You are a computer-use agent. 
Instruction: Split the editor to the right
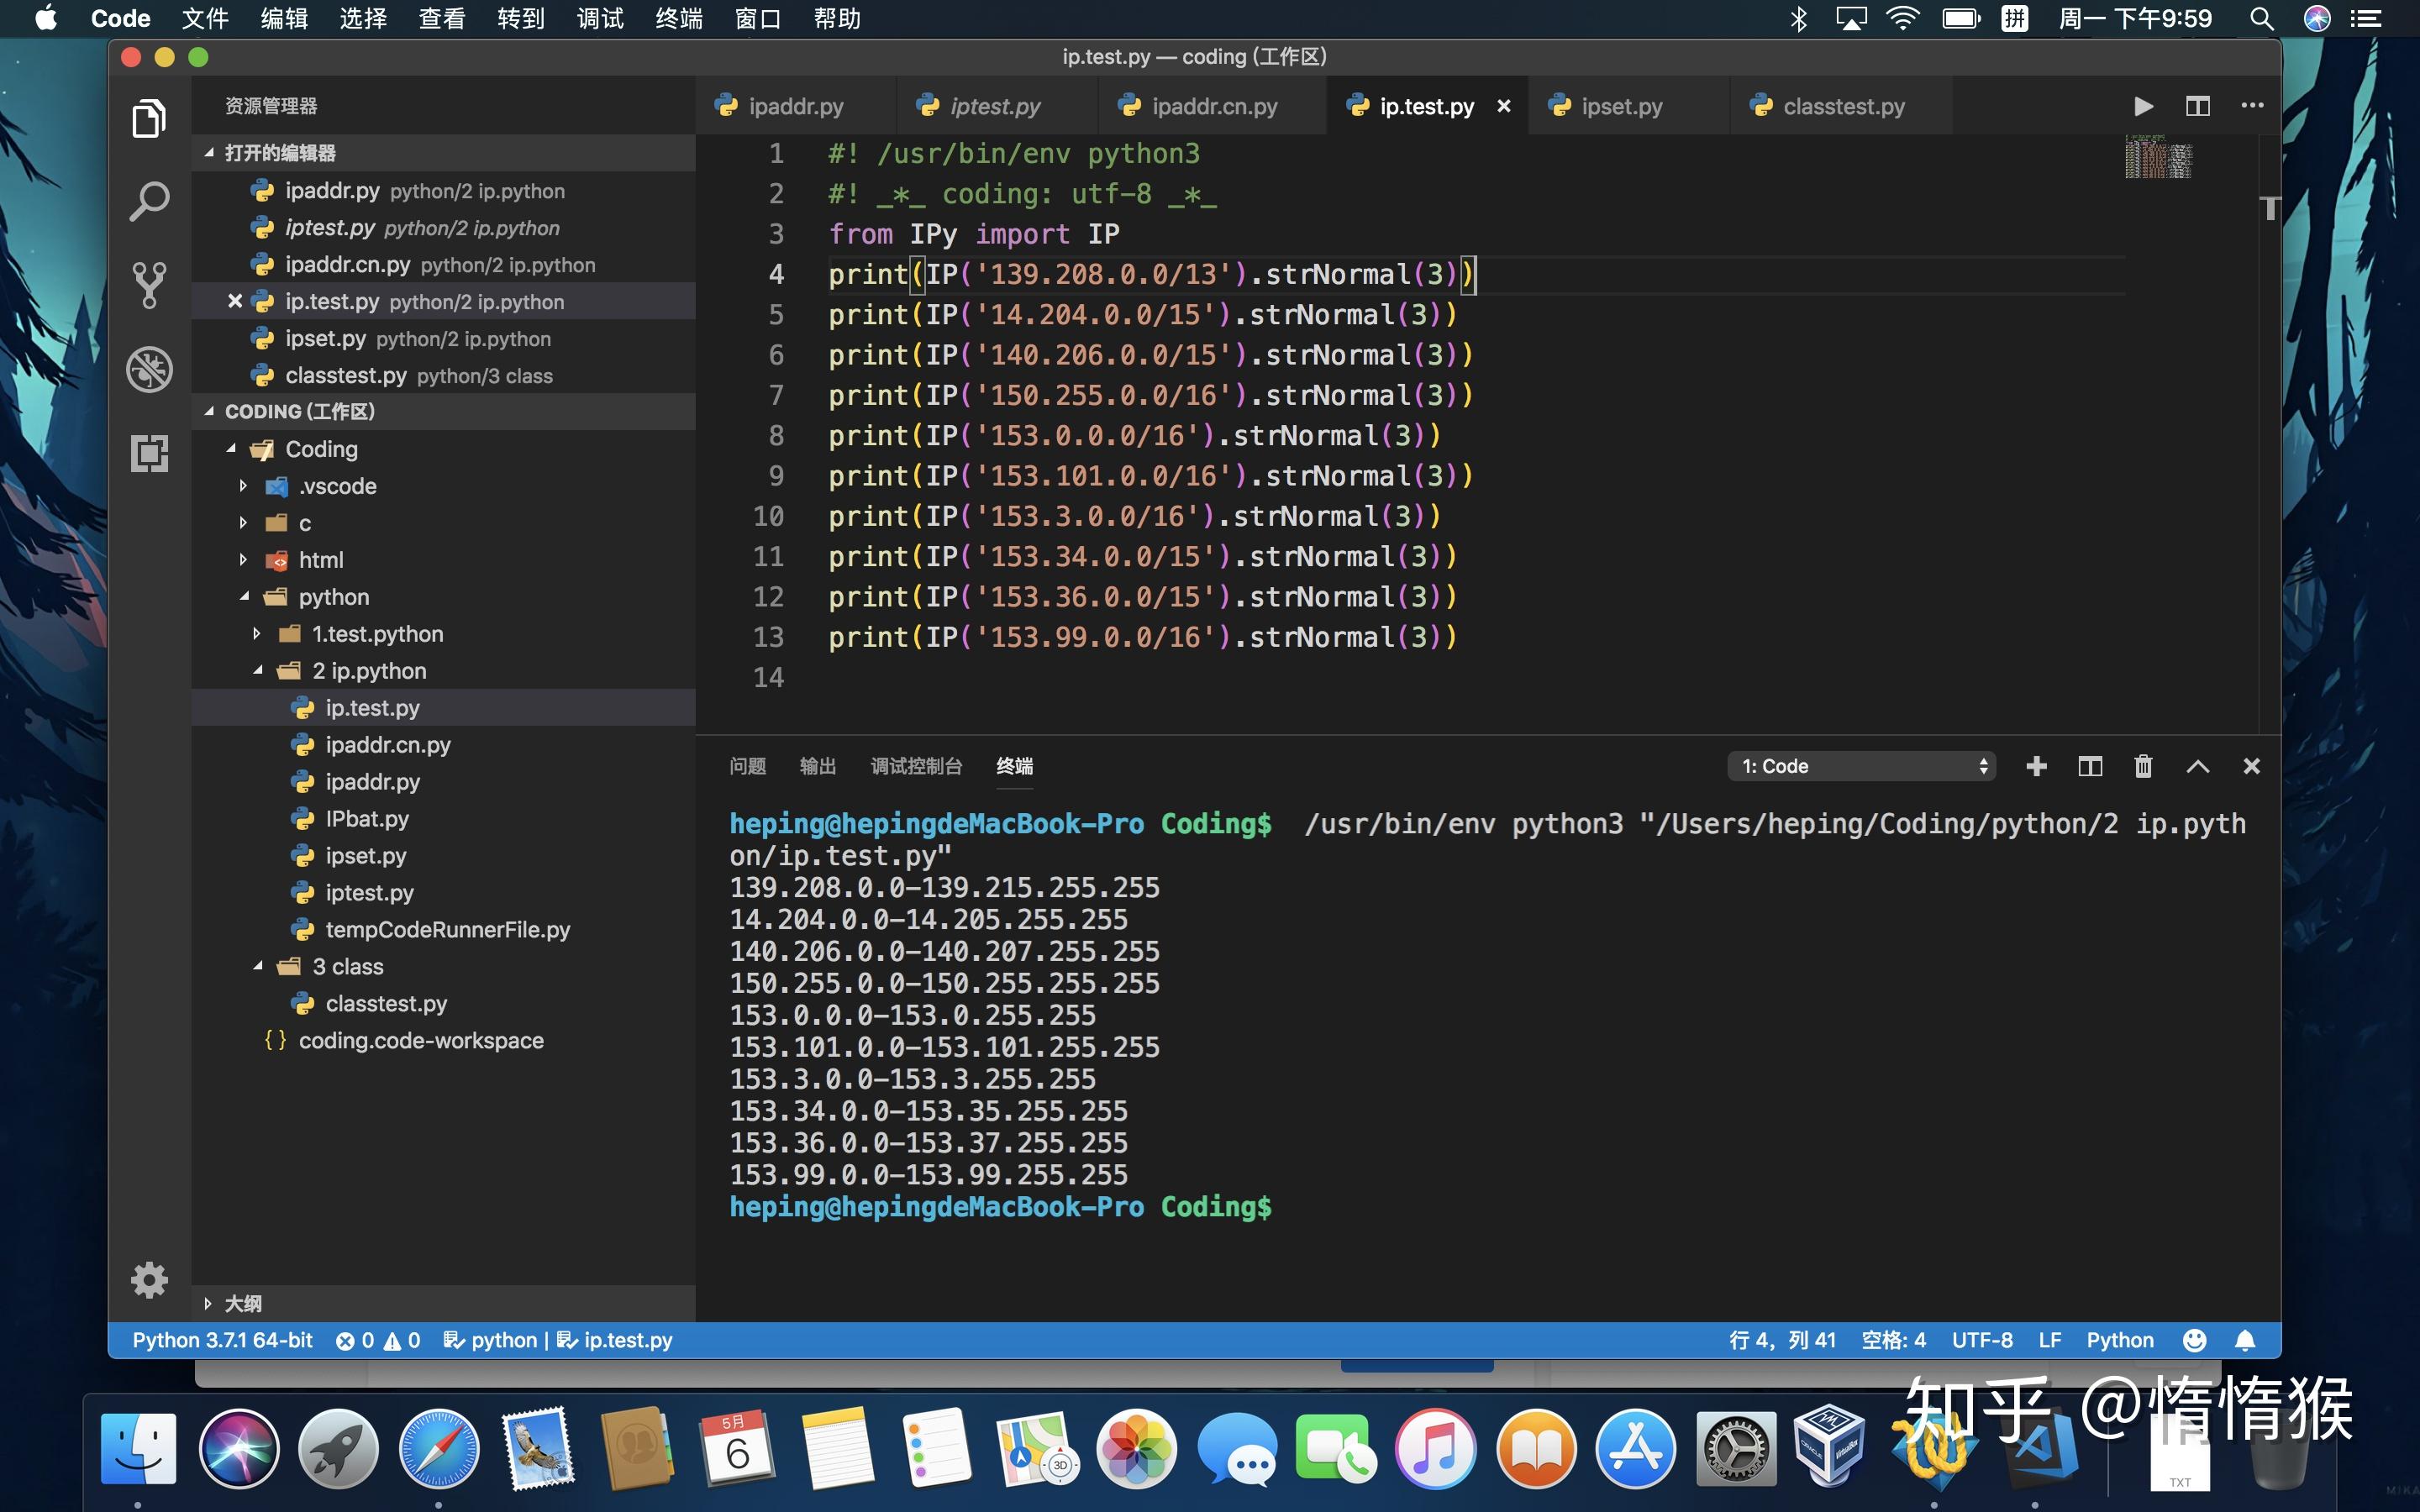point(2197,106)
